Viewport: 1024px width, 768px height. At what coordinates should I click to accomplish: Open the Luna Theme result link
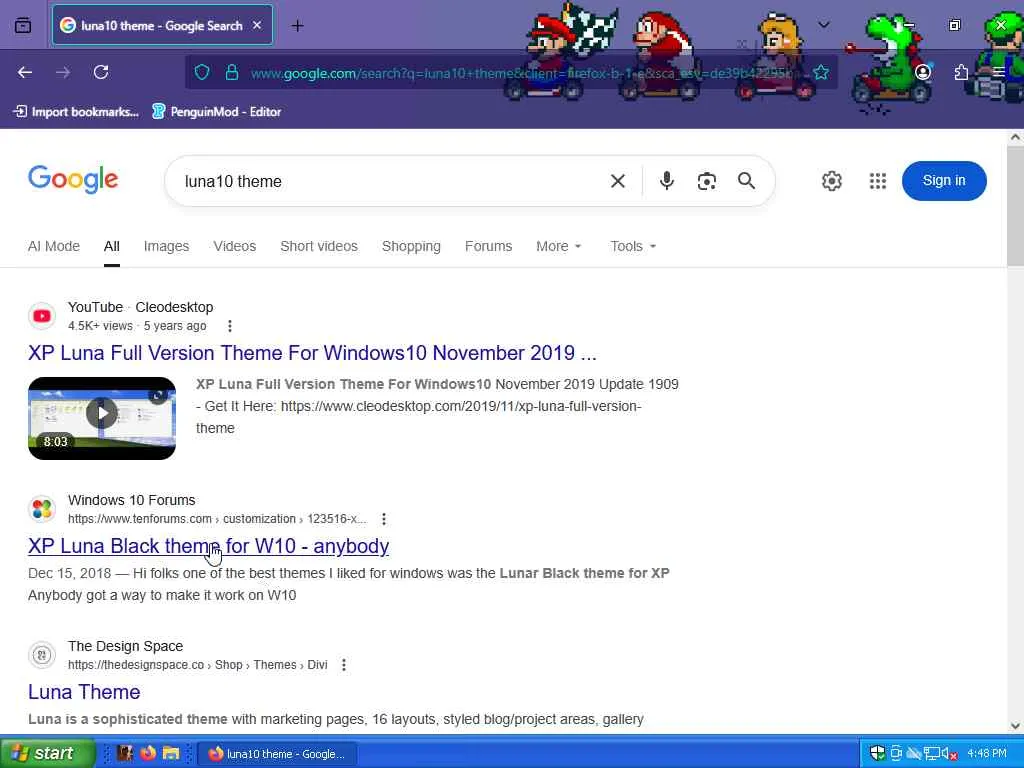click(x=84, y=692)
